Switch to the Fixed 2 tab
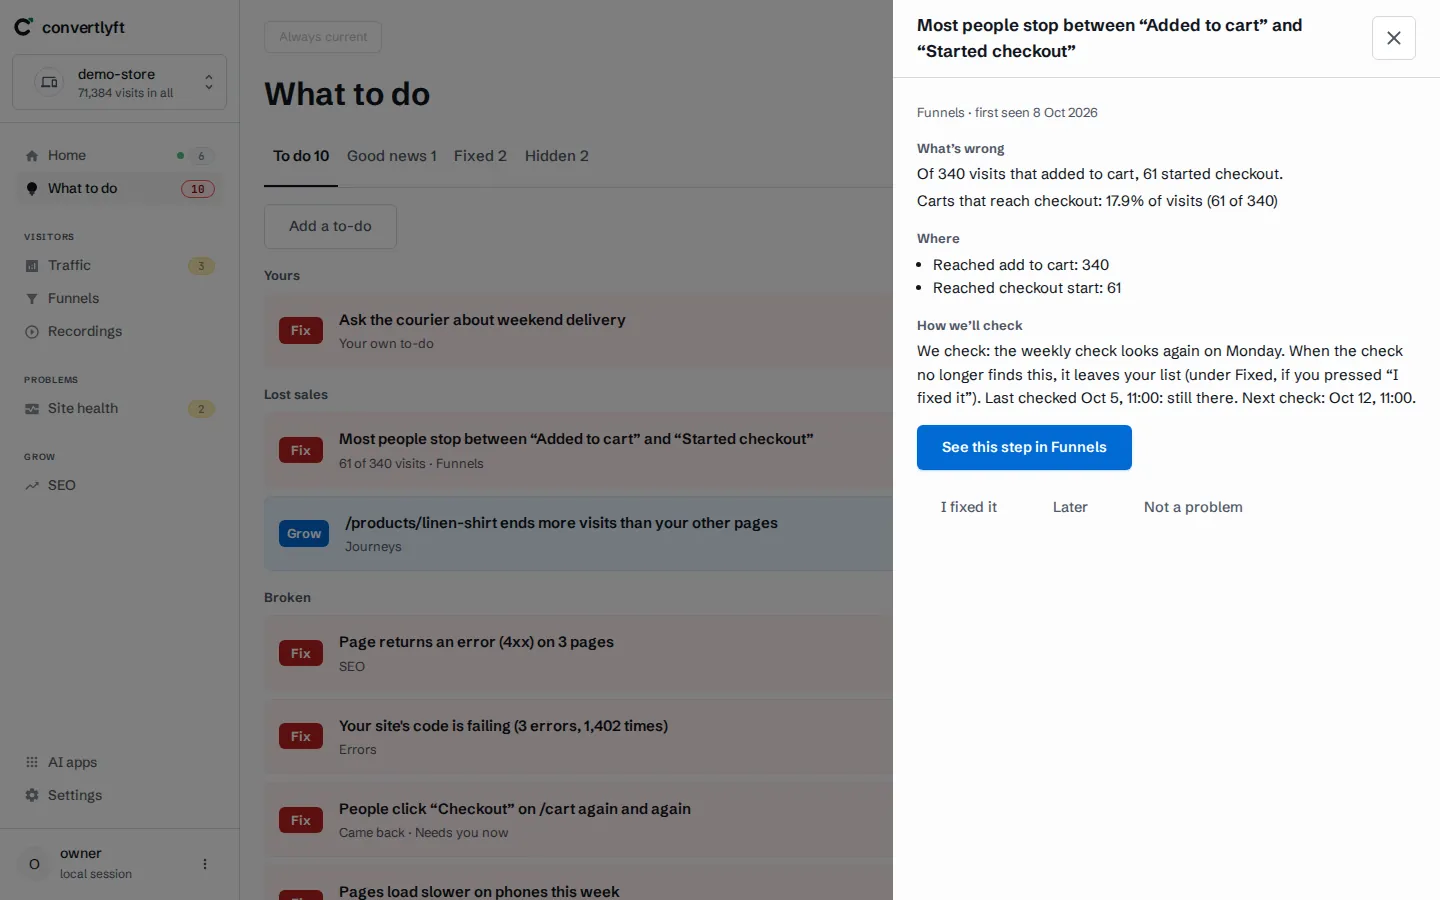1440x900 pixels. (480, 156)
